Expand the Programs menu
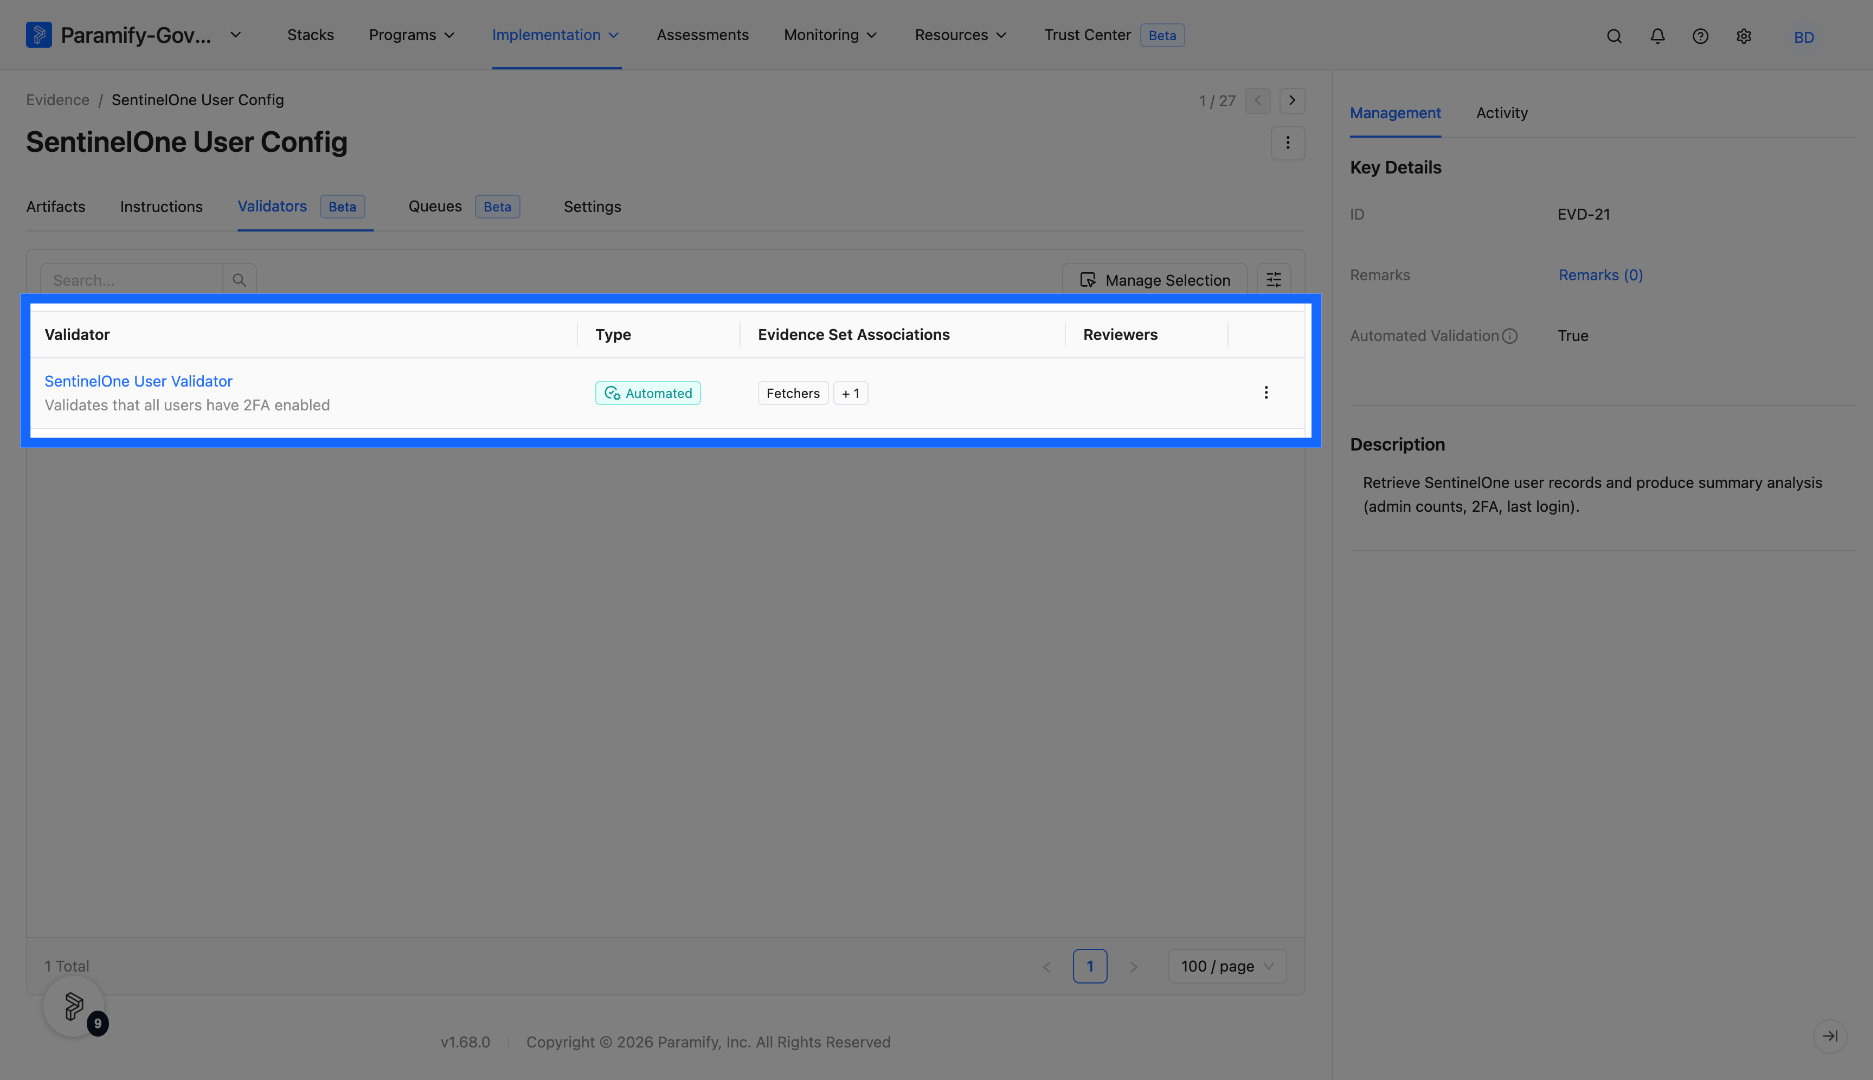The height and width of the screenshot is (1080, 1873). tap(411, 35)
